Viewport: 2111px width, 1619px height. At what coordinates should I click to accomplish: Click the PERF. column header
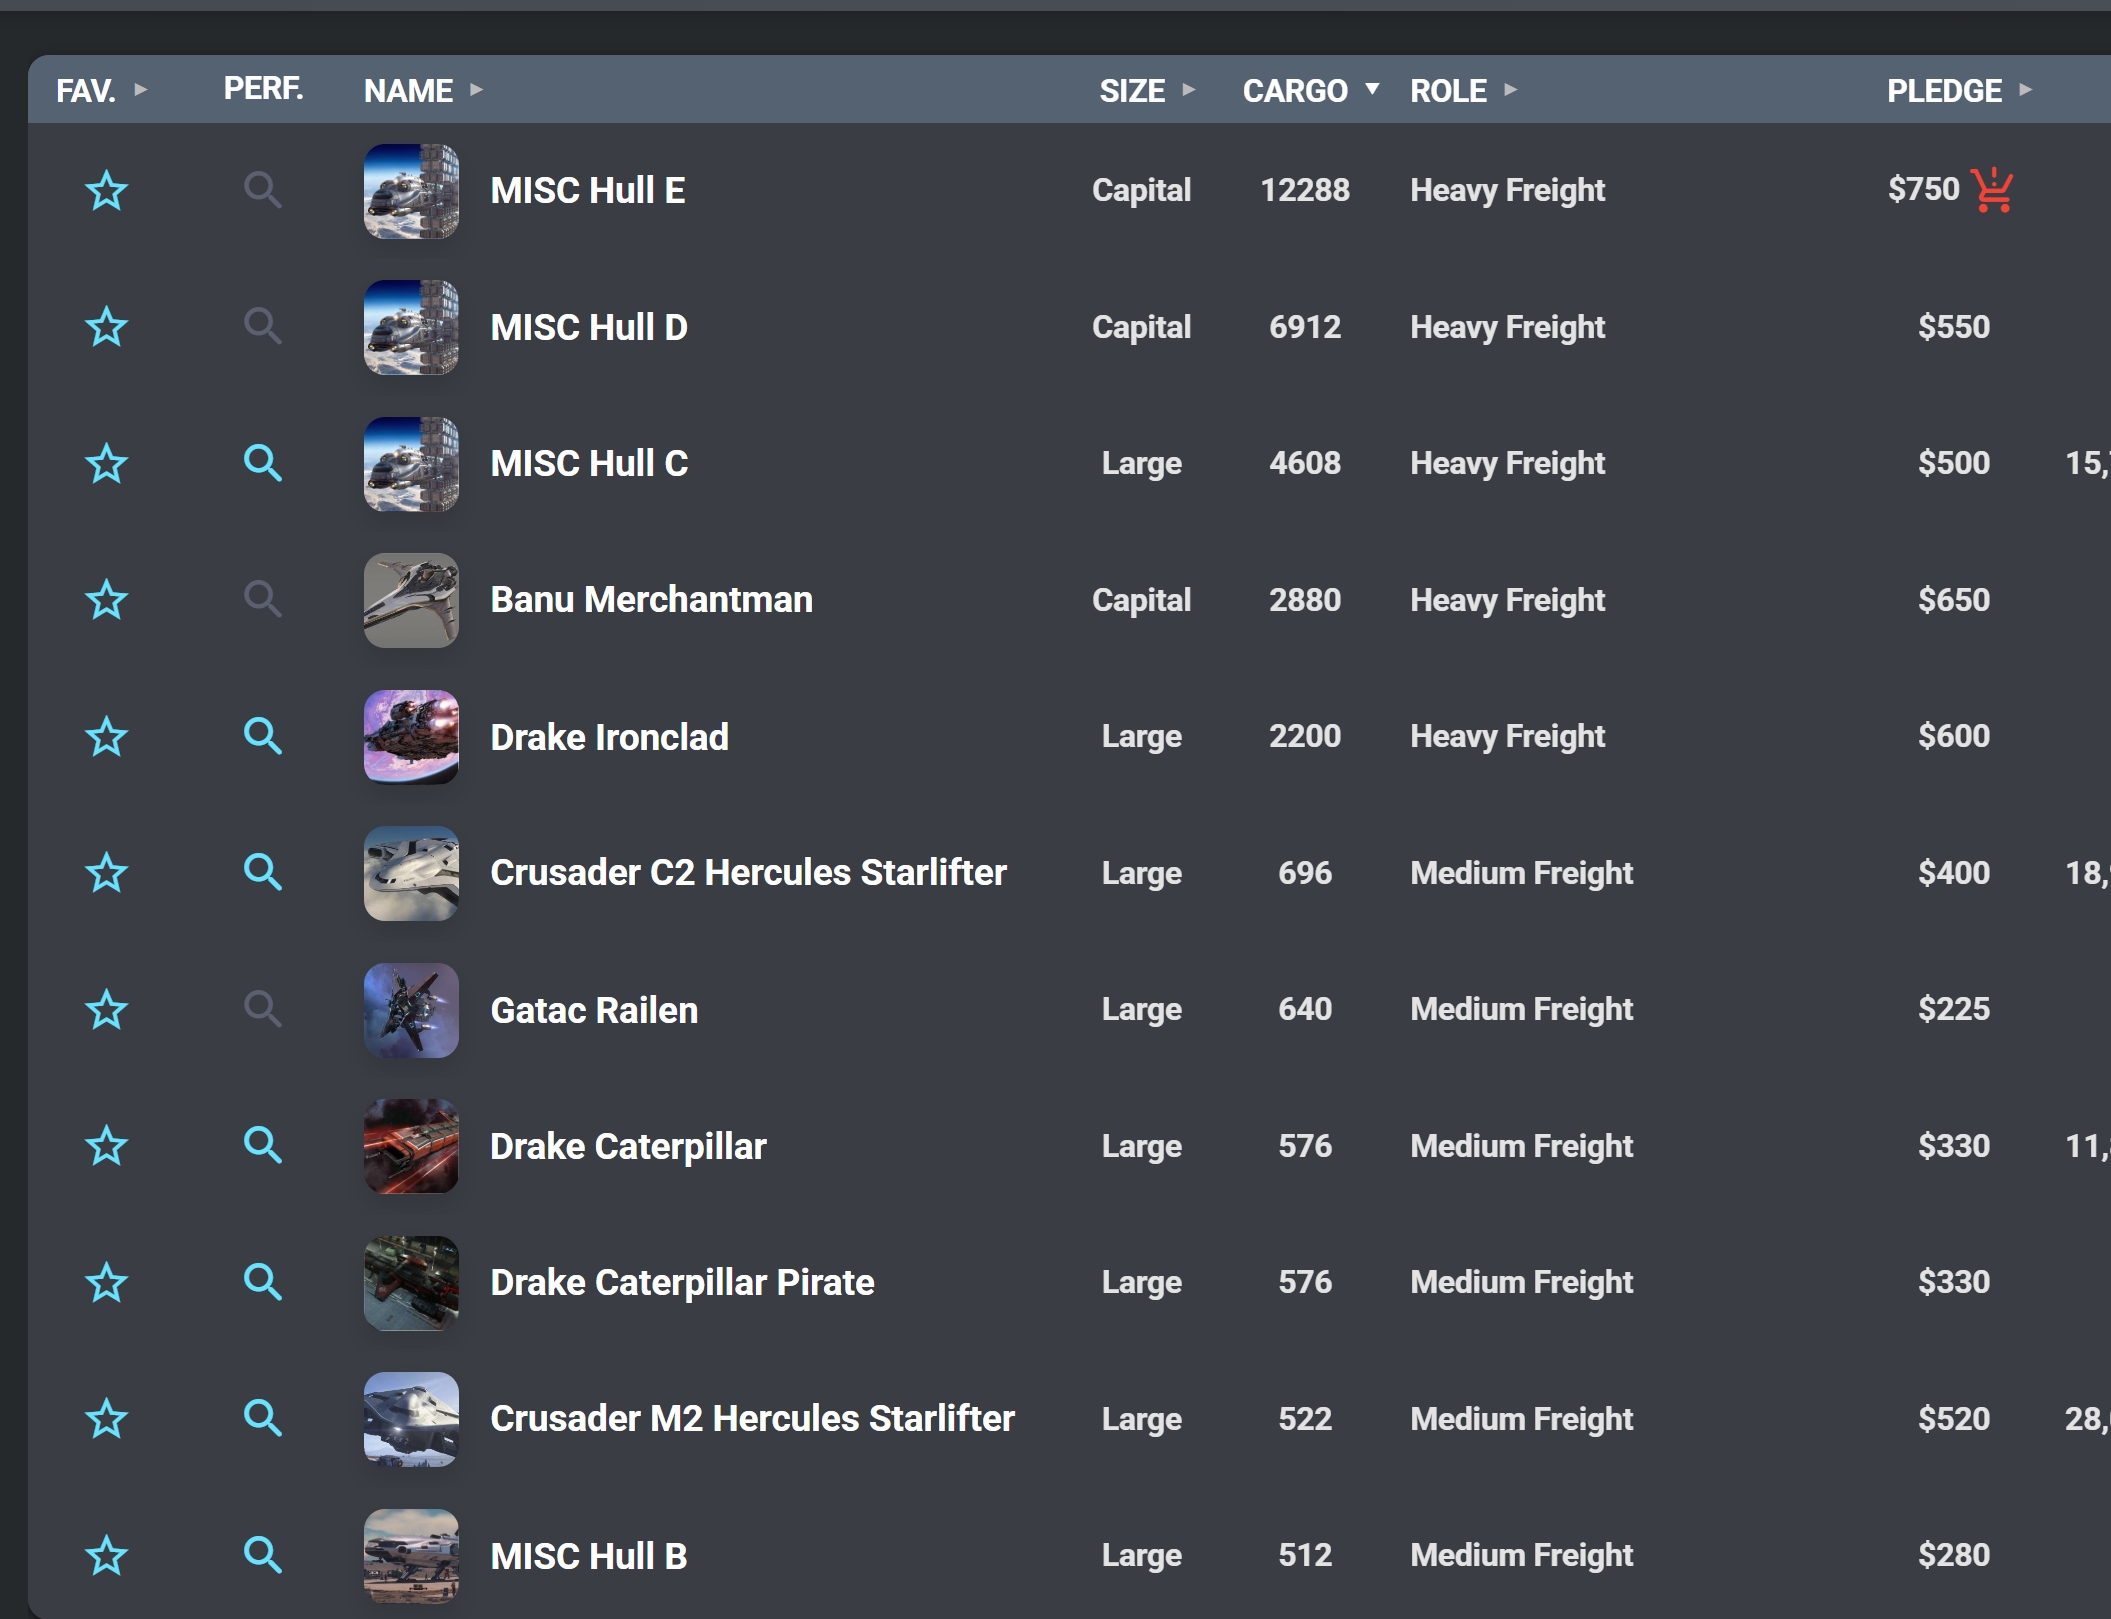pyautogui.click(x=263, y=89)
